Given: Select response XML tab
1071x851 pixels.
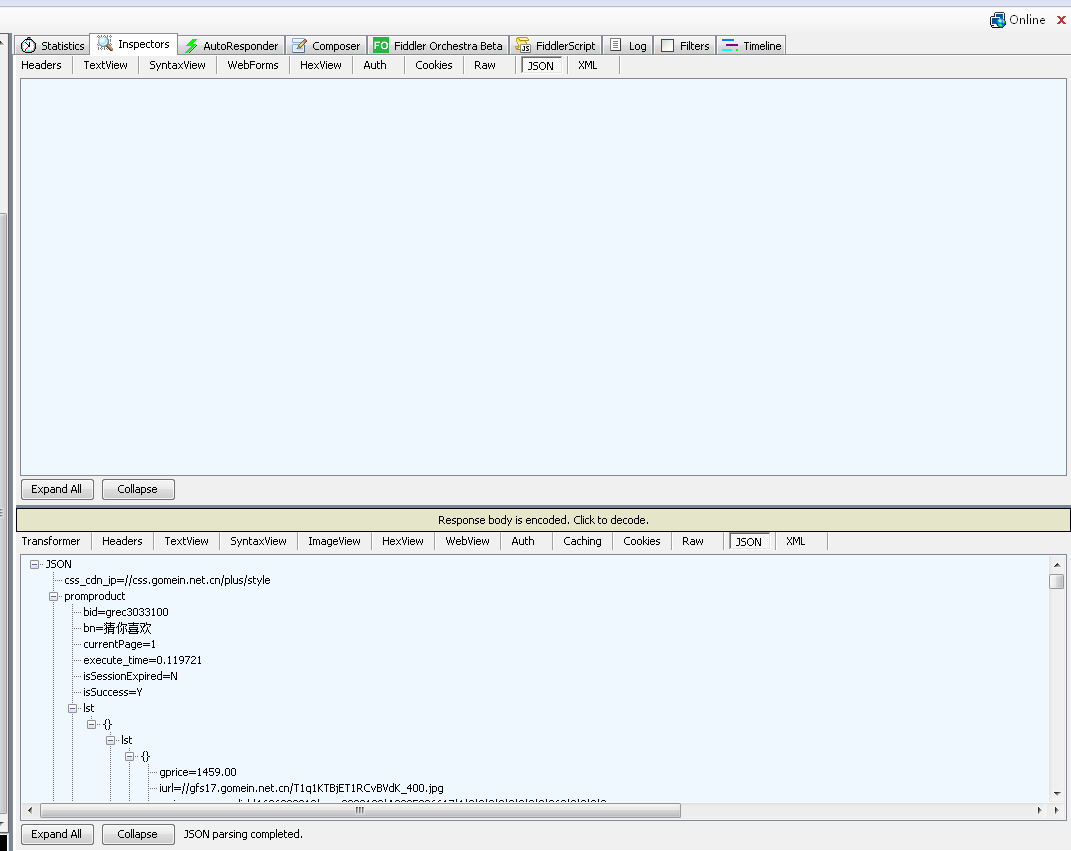Looking at the screenshot, I should click(x=795, y=541).
